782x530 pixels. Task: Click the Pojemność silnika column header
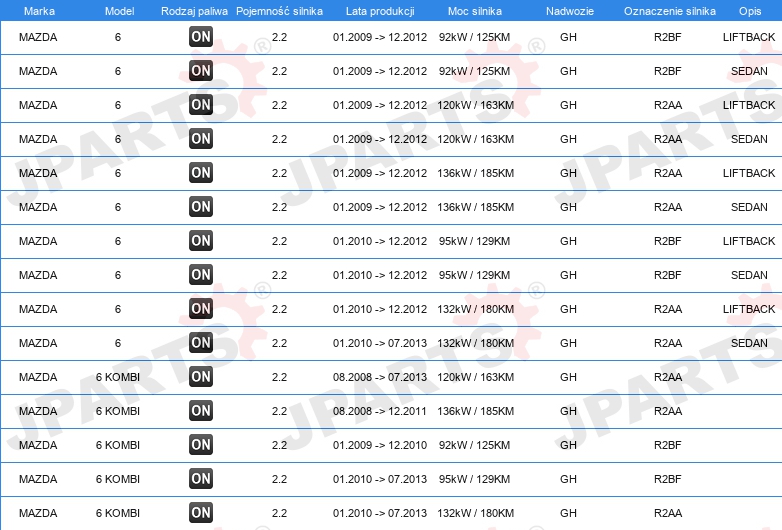pyautogui.click(x=279, y=11)
